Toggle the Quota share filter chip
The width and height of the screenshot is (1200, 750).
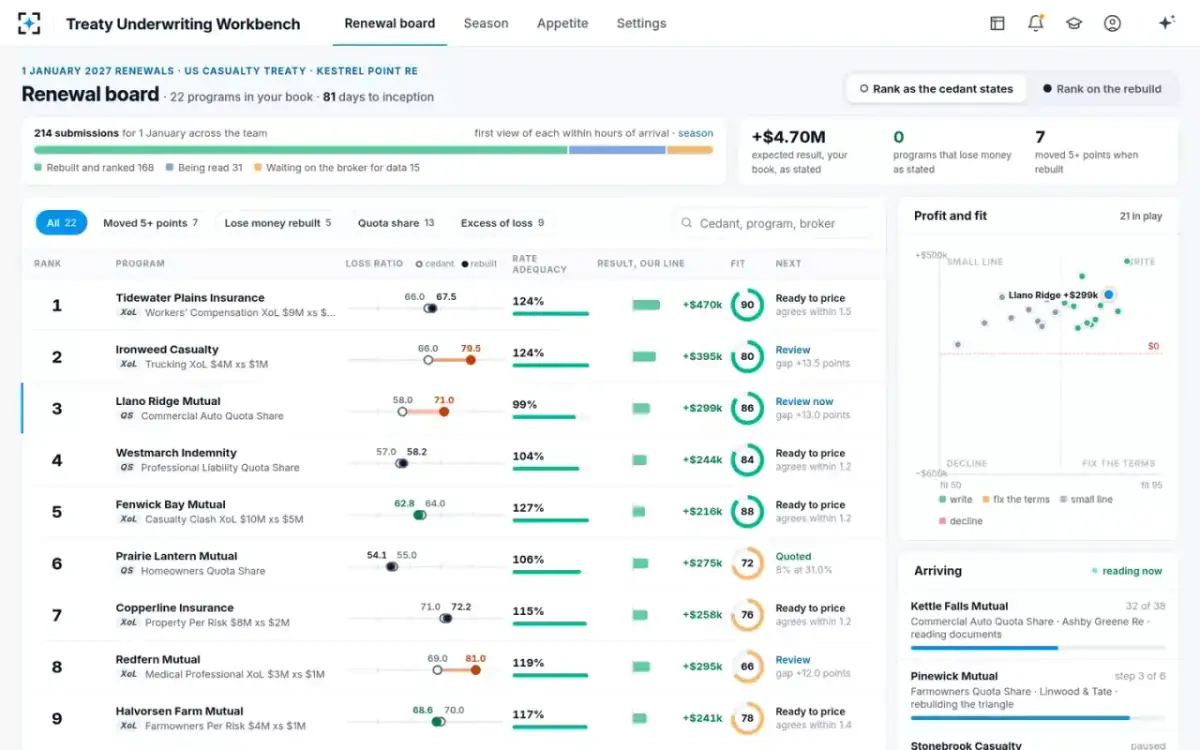coord(396,223)
